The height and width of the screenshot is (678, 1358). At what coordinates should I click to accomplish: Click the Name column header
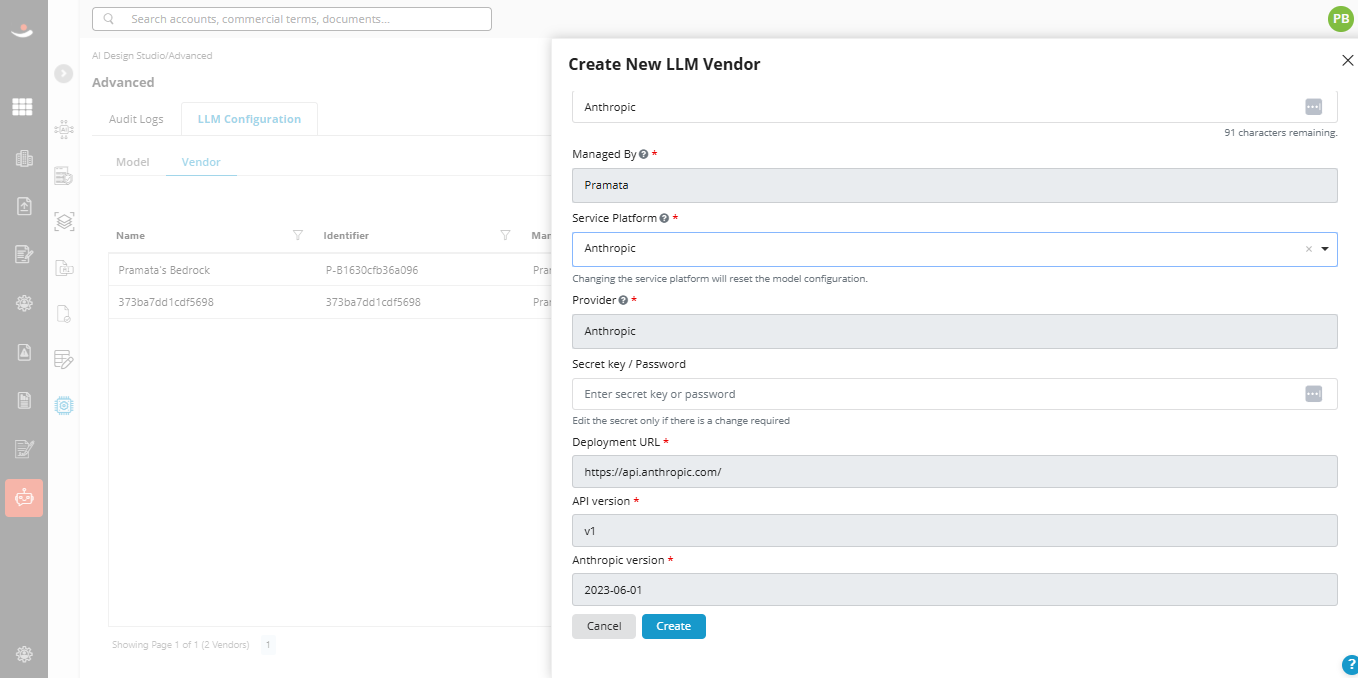click(130, 236)
